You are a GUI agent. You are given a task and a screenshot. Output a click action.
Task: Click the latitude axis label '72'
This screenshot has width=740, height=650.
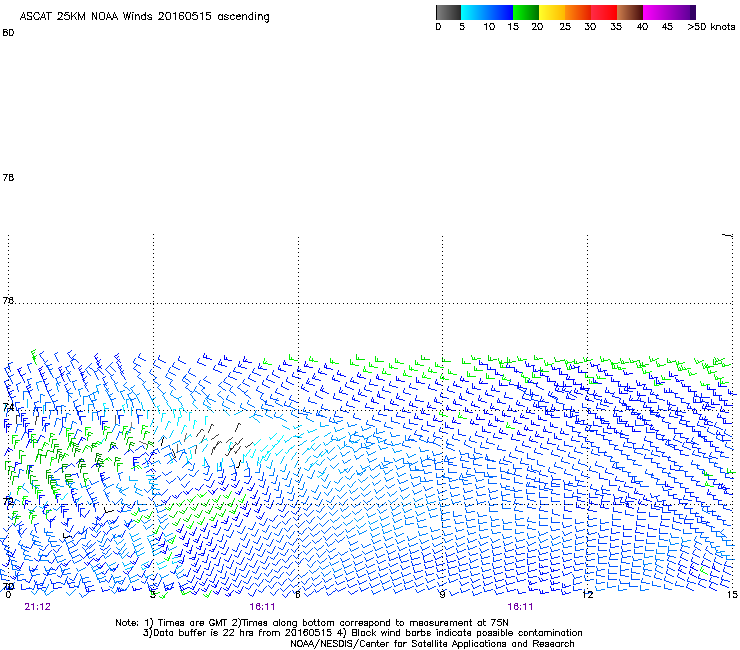point(8,501)
